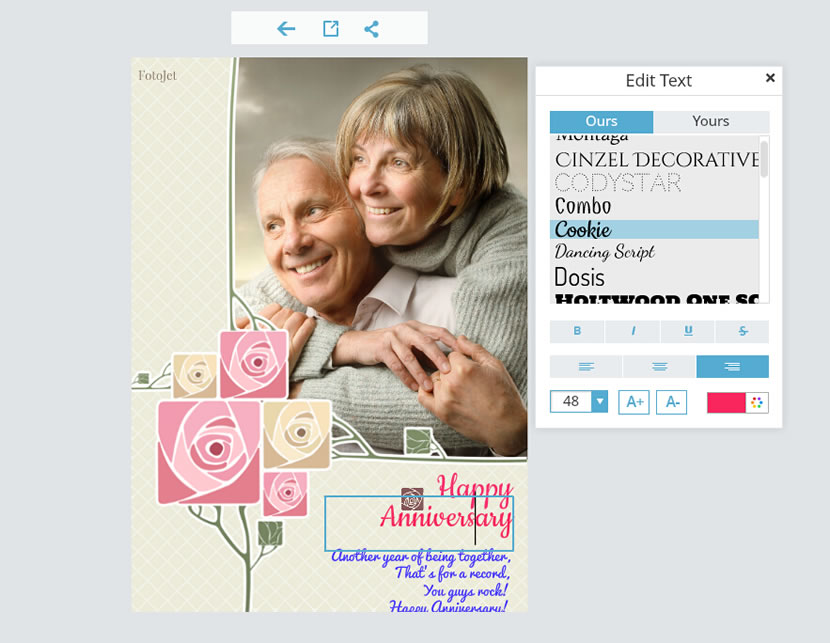Viewport: 830px width, 643px height.
Task: Switch to the Yours fonts tab
Action: tap(711, 121)
